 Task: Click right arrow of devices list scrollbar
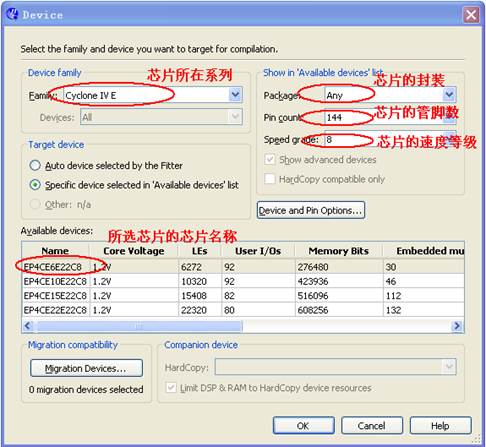(x=457, y=325)
